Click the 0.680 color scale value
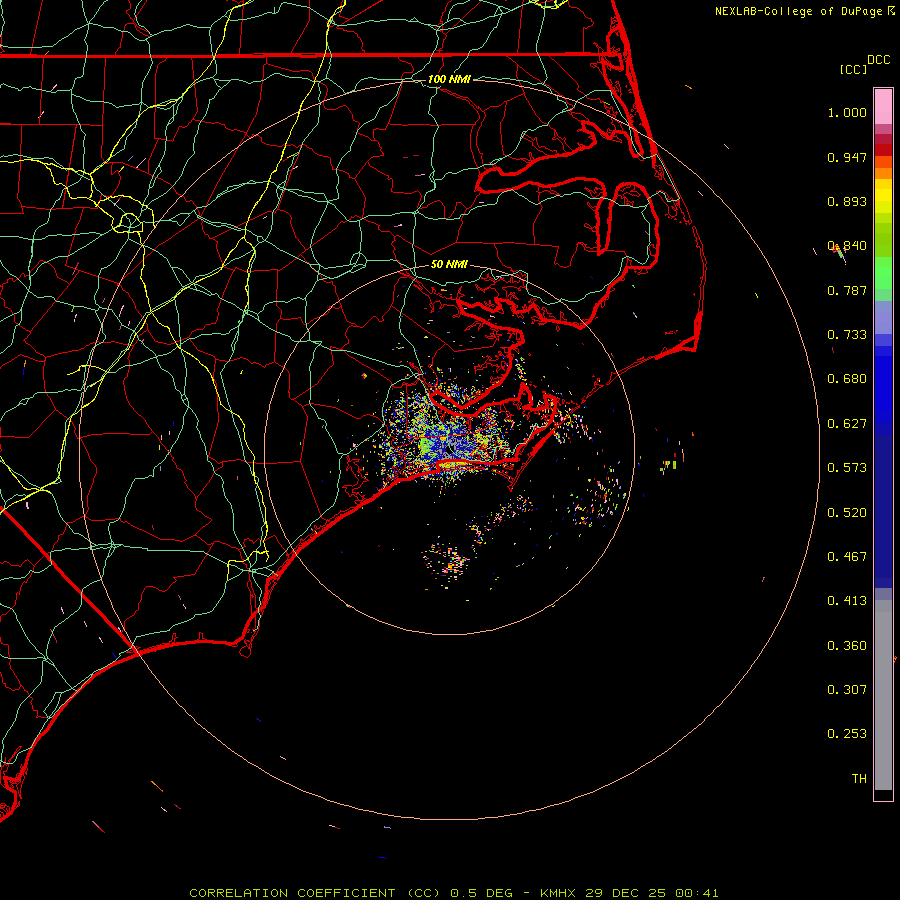This screenshot has height=900, width=900. pos(847,379)
